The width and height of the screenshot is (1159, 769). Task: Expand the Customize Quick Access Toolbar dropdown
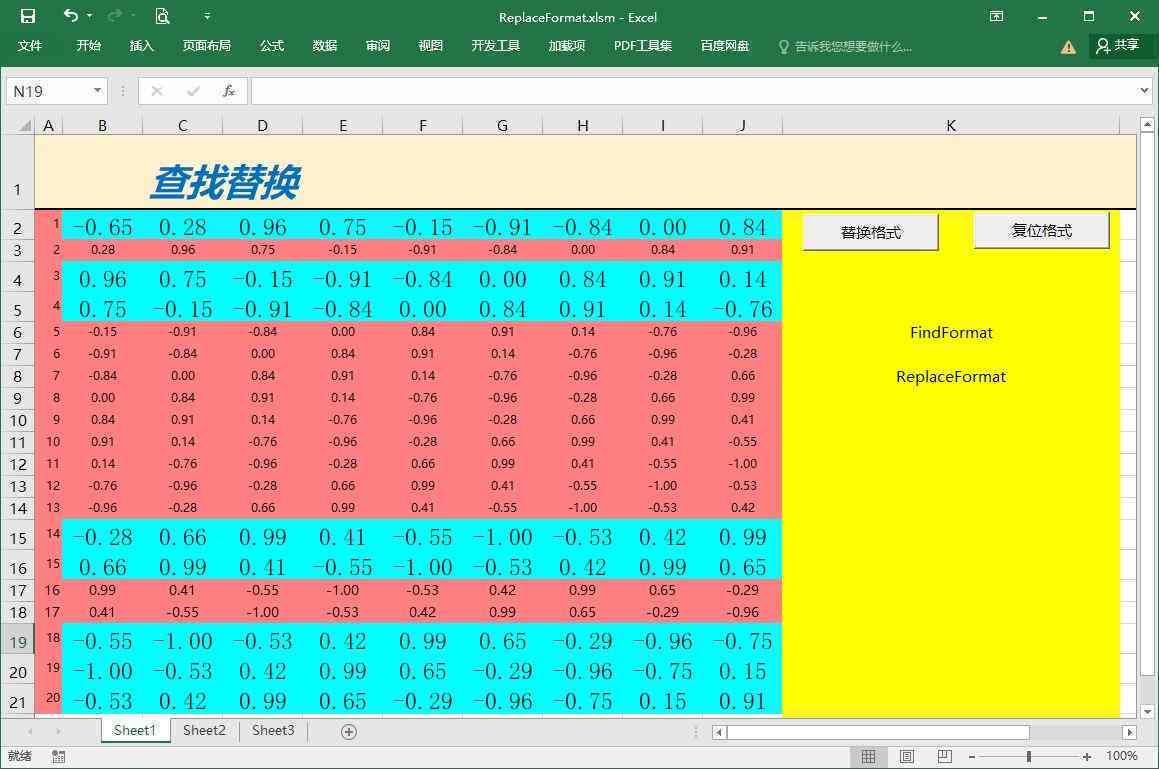[x=207, y=16]
